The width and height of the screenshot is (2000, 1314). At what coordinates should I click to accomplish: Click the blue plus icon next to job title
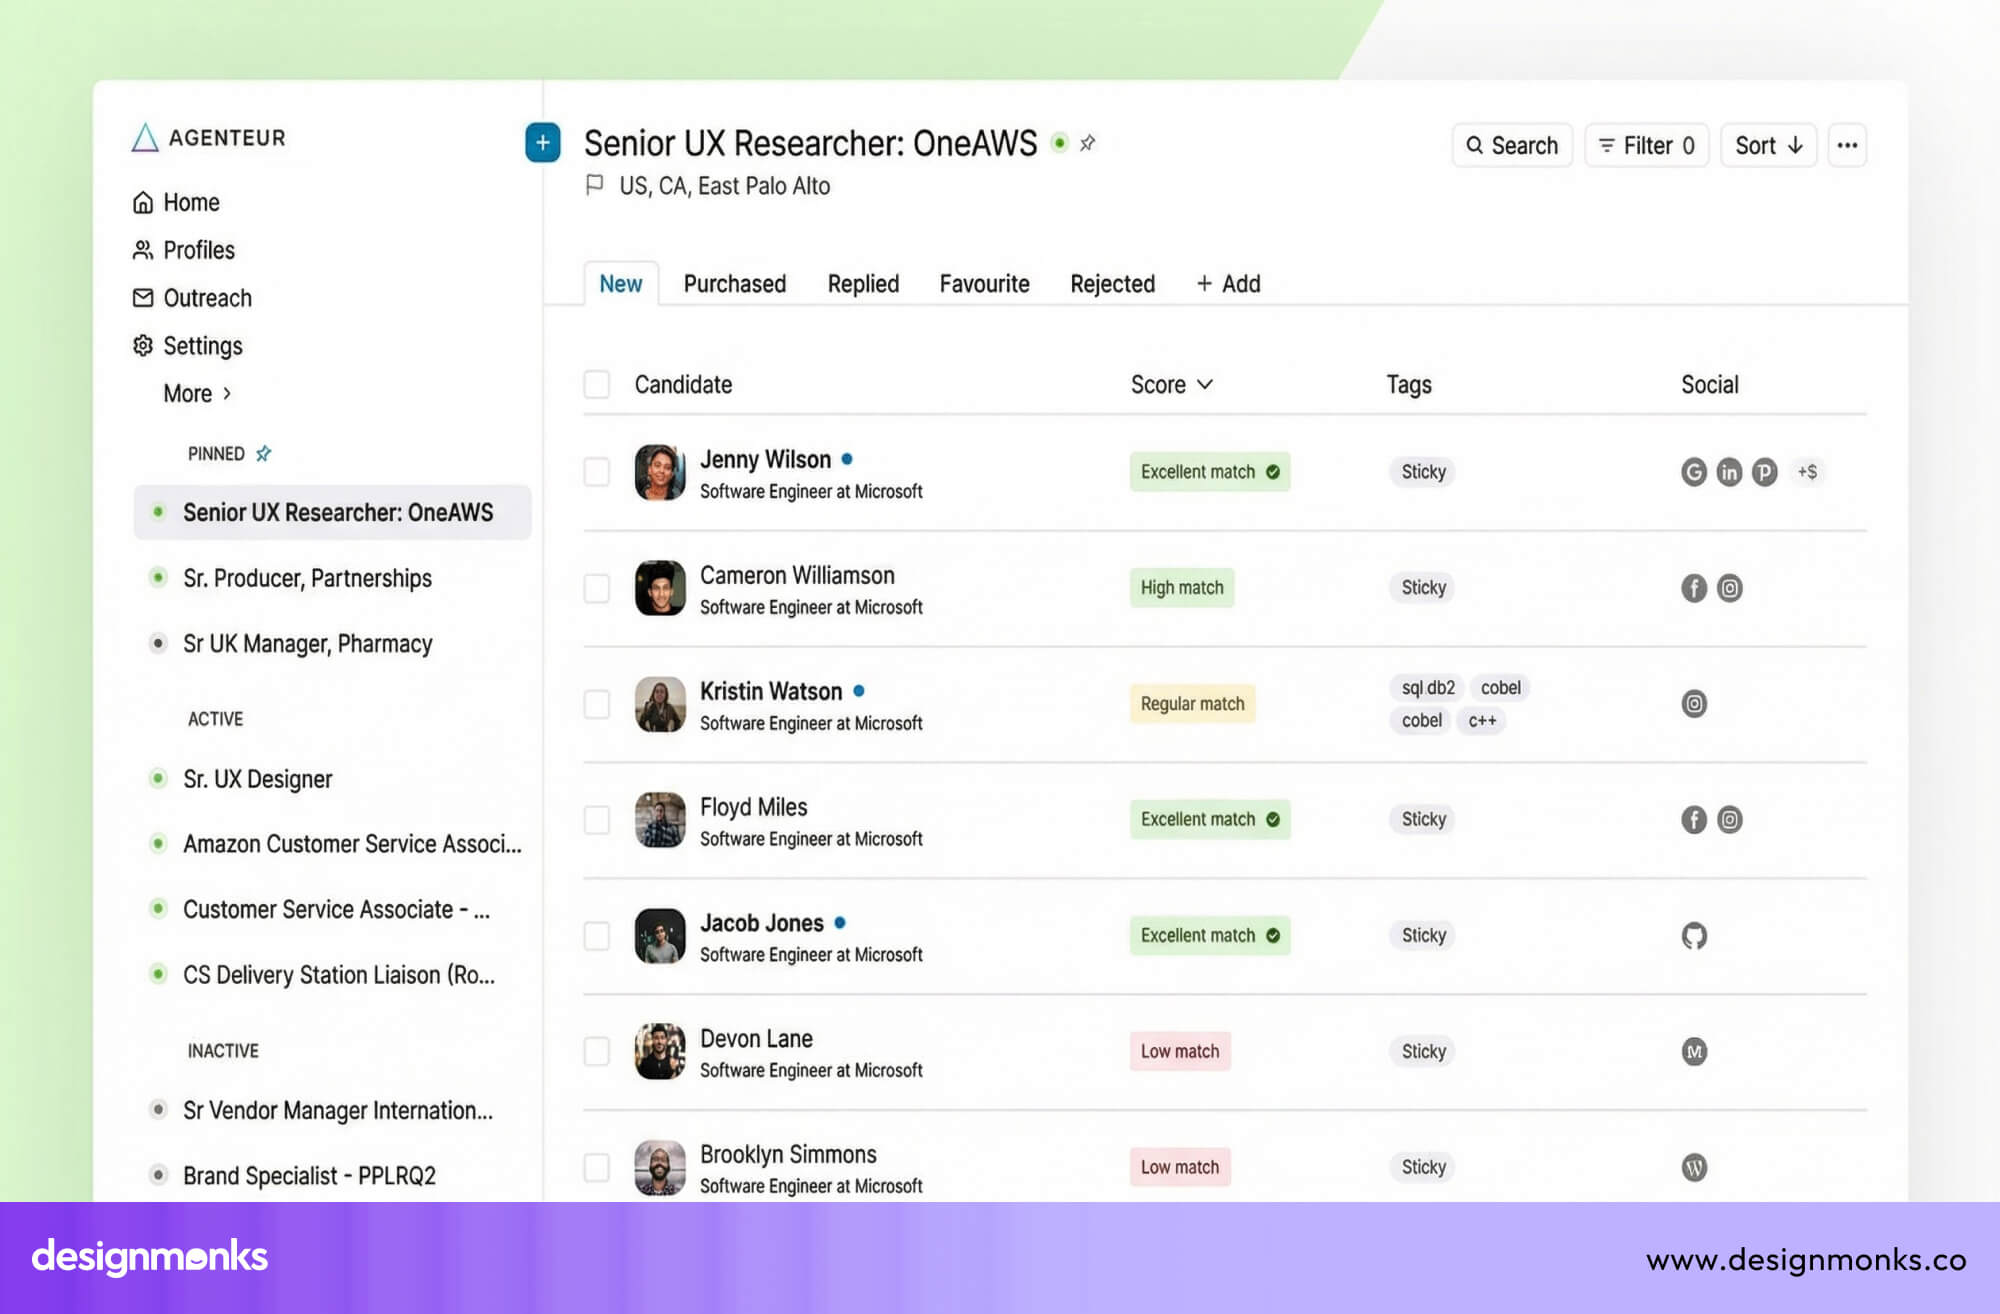pyautogui.click(x=543, y=143)
